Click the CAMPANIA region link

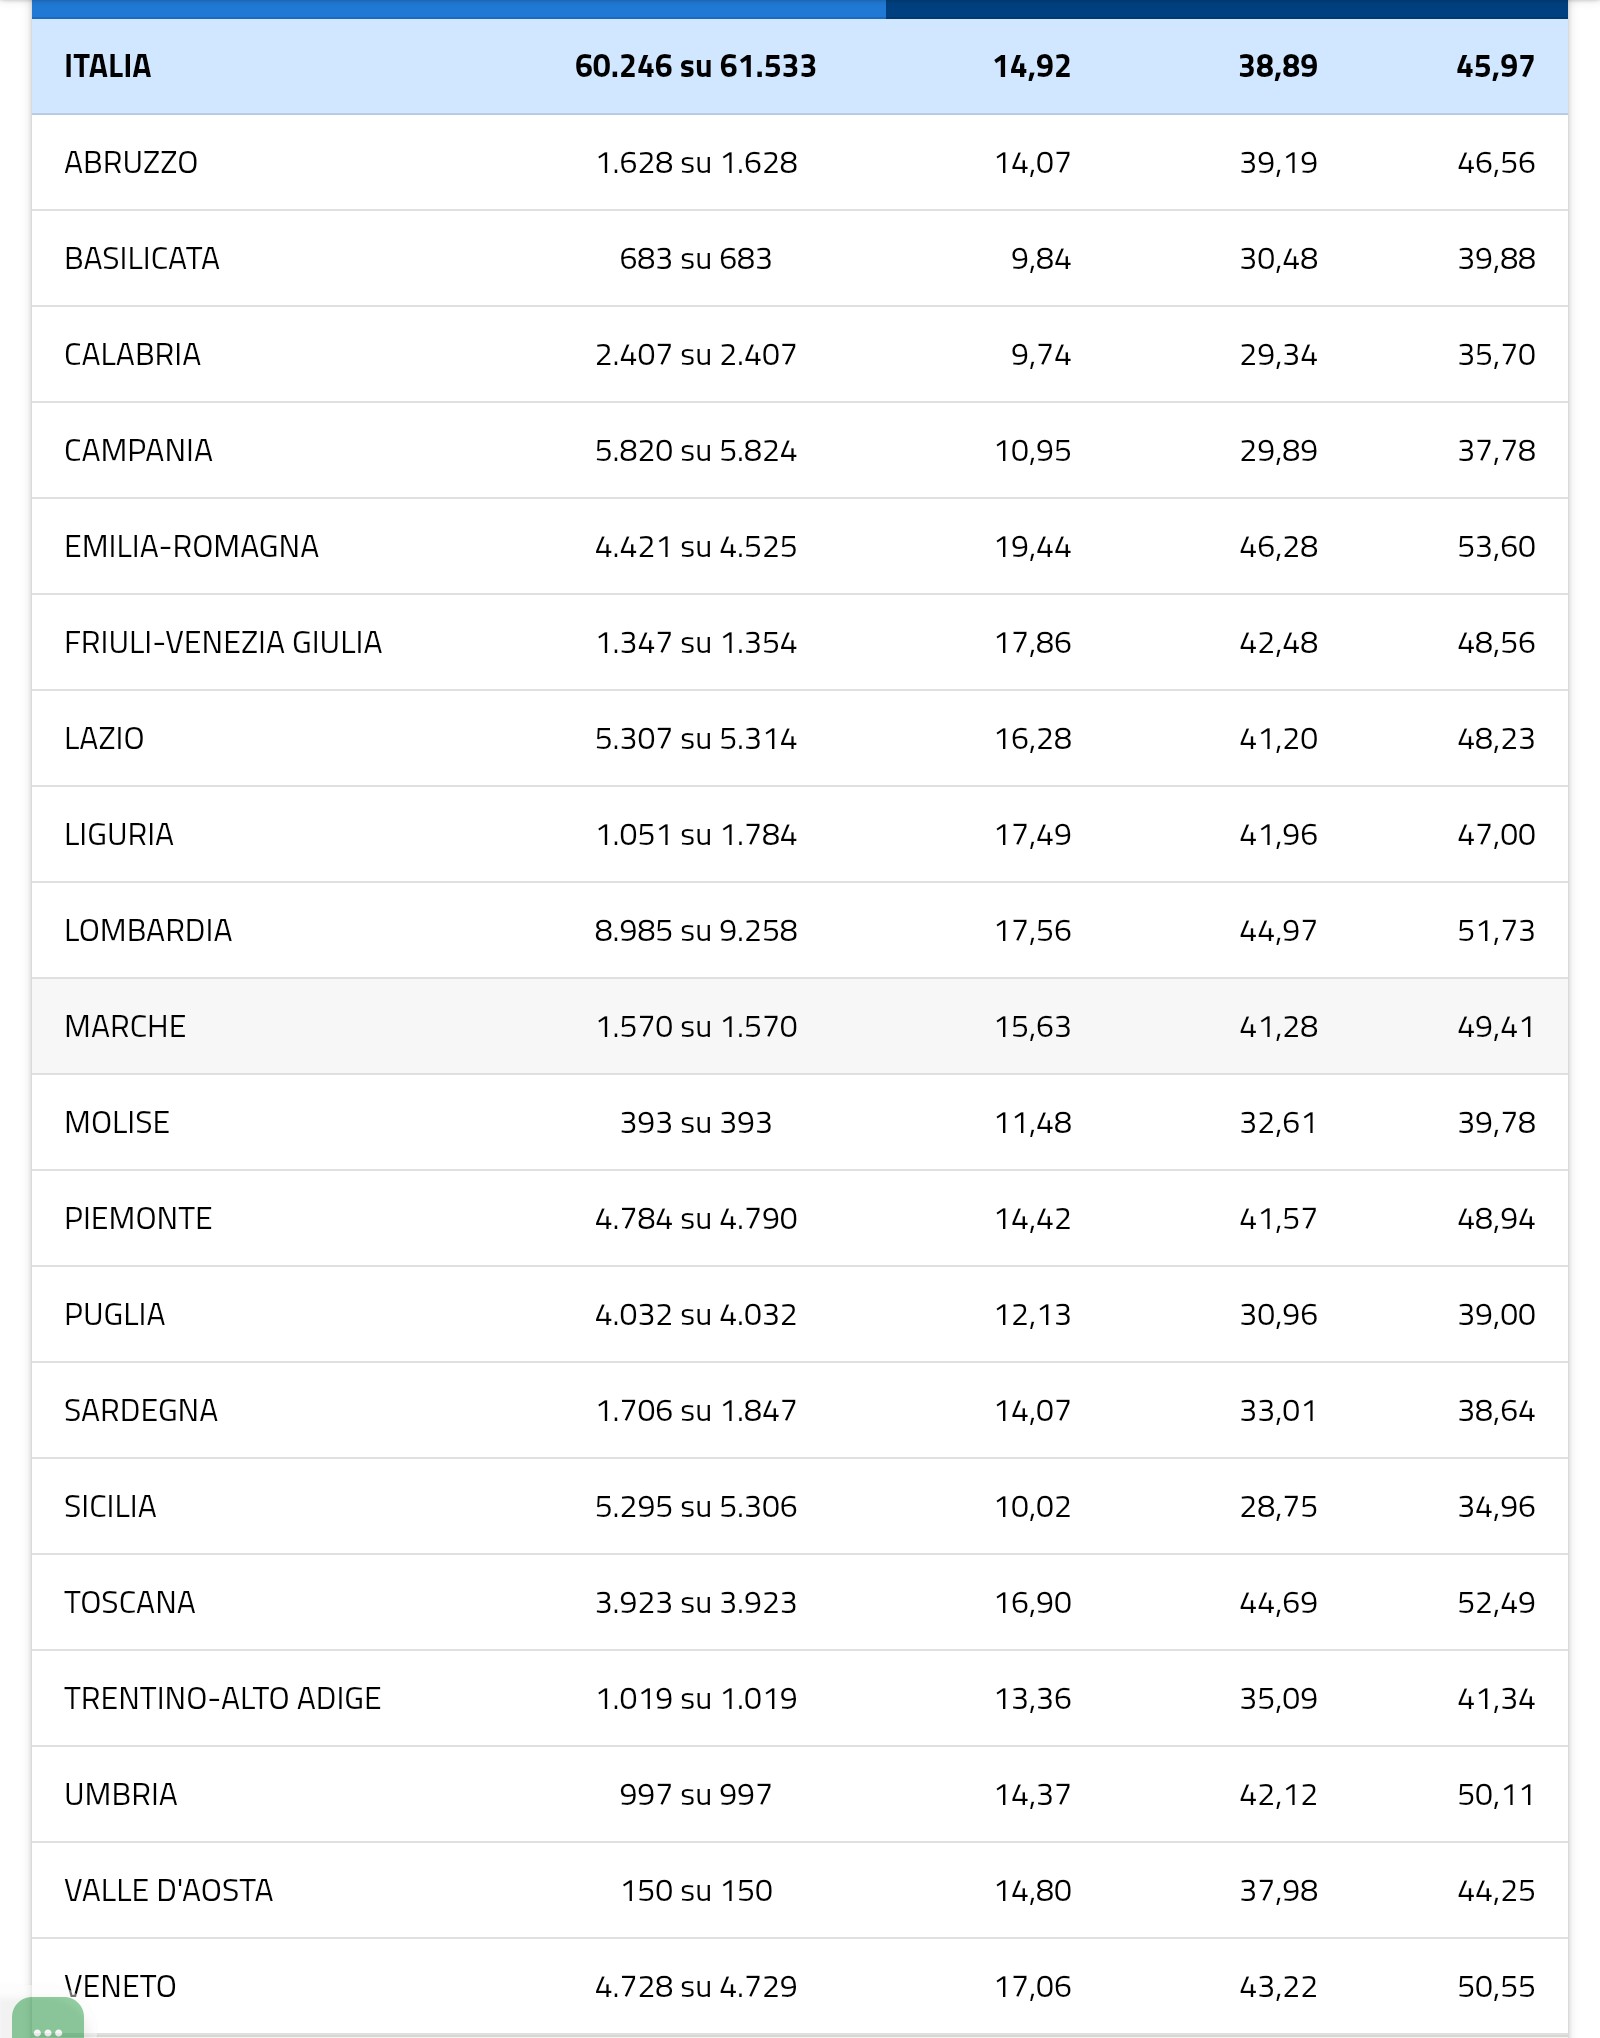click(x=138, y=450)
